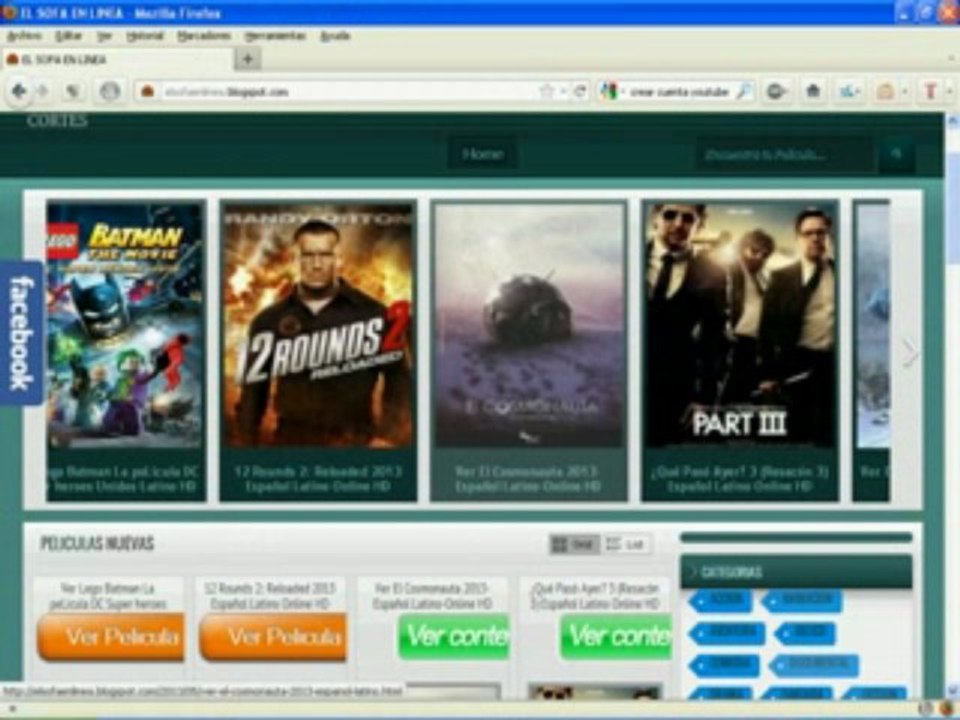
Task: Click the El Cosmonauta poster
Action: 528,324
